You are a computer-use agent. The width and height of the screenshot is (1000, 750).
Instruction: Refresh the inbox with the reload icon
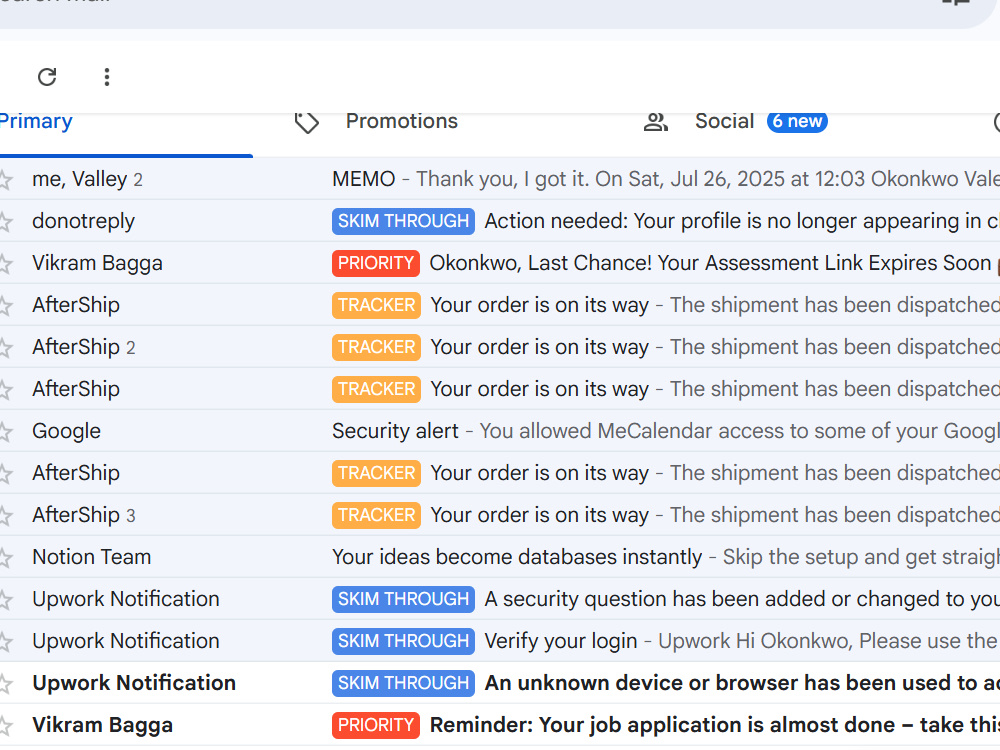click(47, 77)
